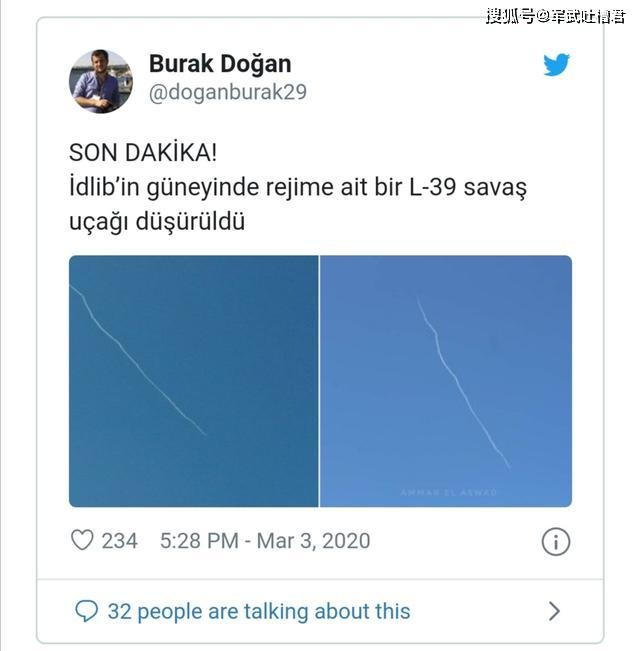The width and height of the screenshot is (640, 651).
Task: Visit the @doganburak29 handle
Action: pyautogui.click(x=227, y=92)
